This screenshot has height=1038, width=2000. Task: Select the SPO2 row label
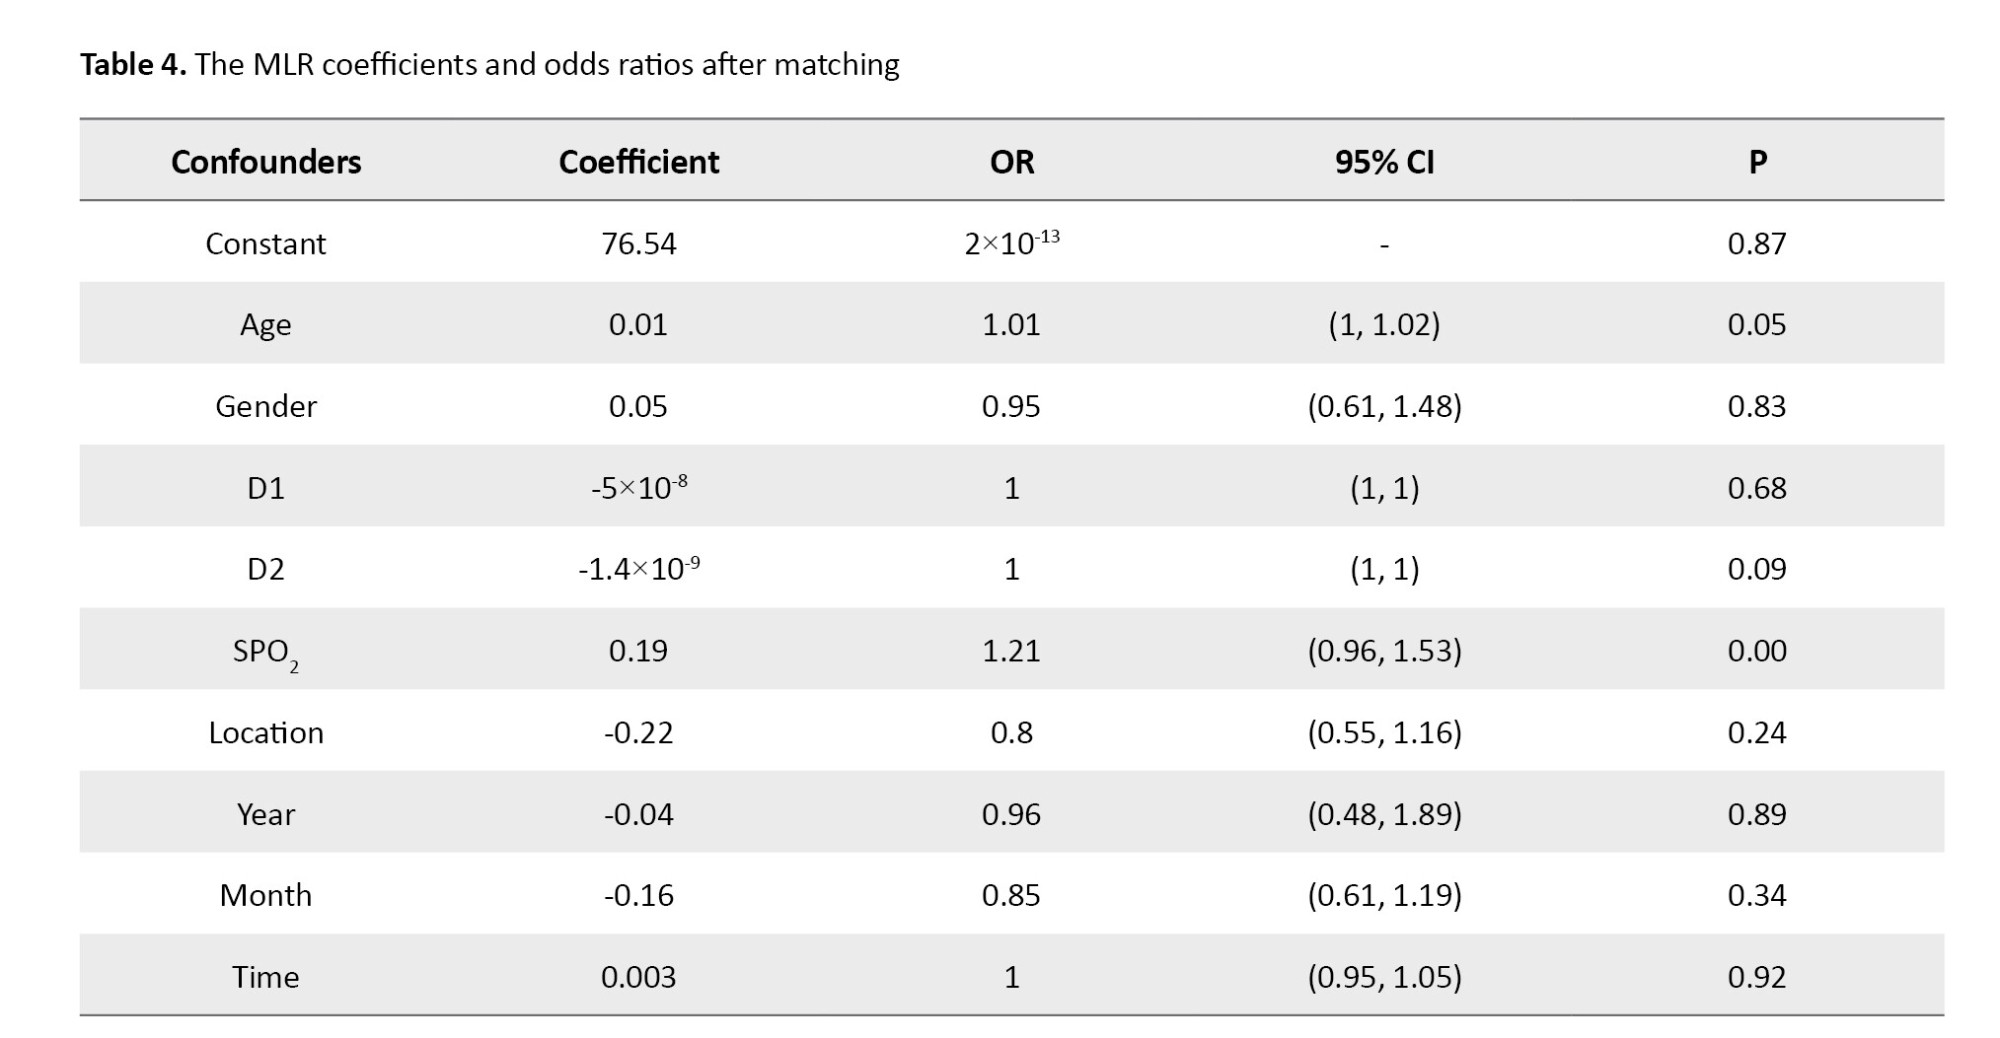tap(266, 652)
